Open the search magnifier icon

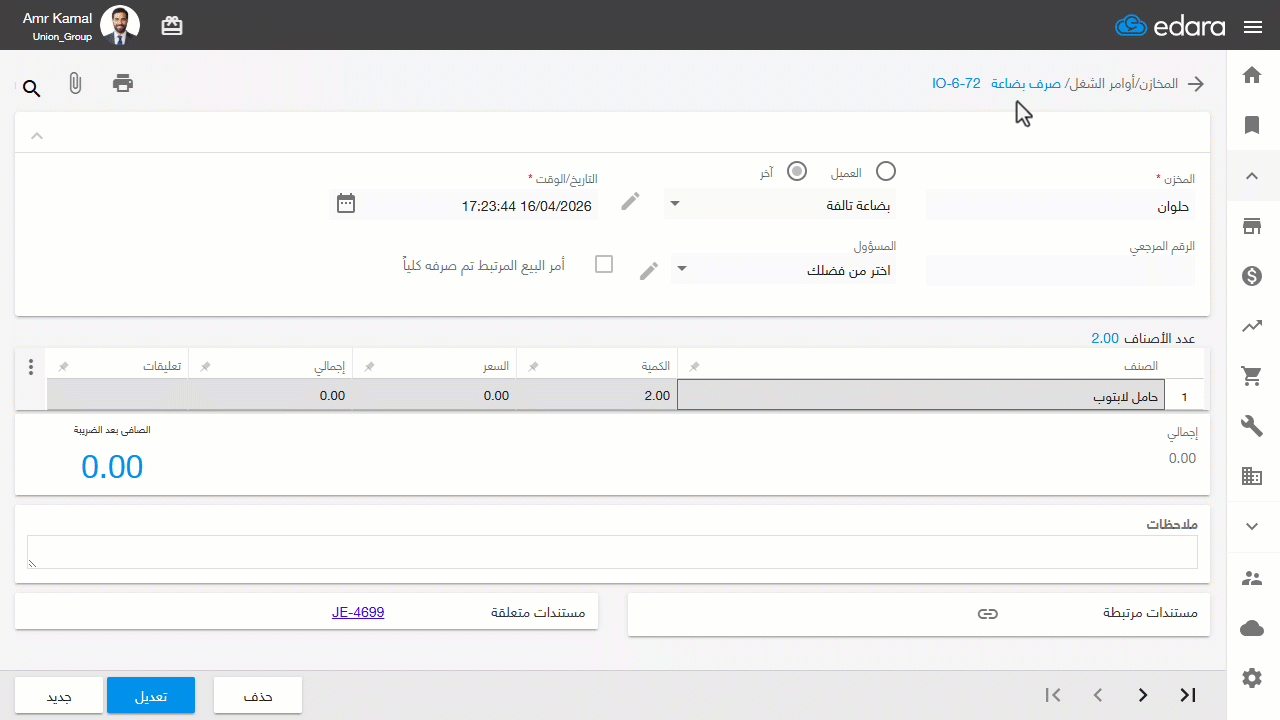(x=32, y=89)
